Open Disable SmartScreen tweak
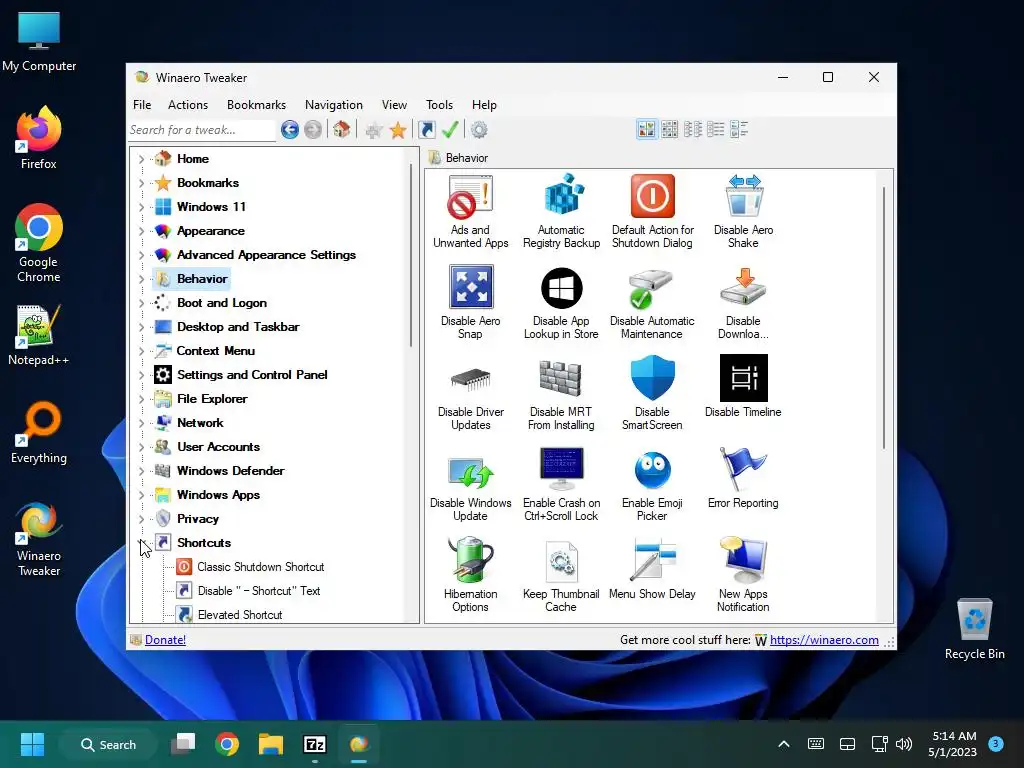Viewport: 1024px width, 768px height. 652,393
